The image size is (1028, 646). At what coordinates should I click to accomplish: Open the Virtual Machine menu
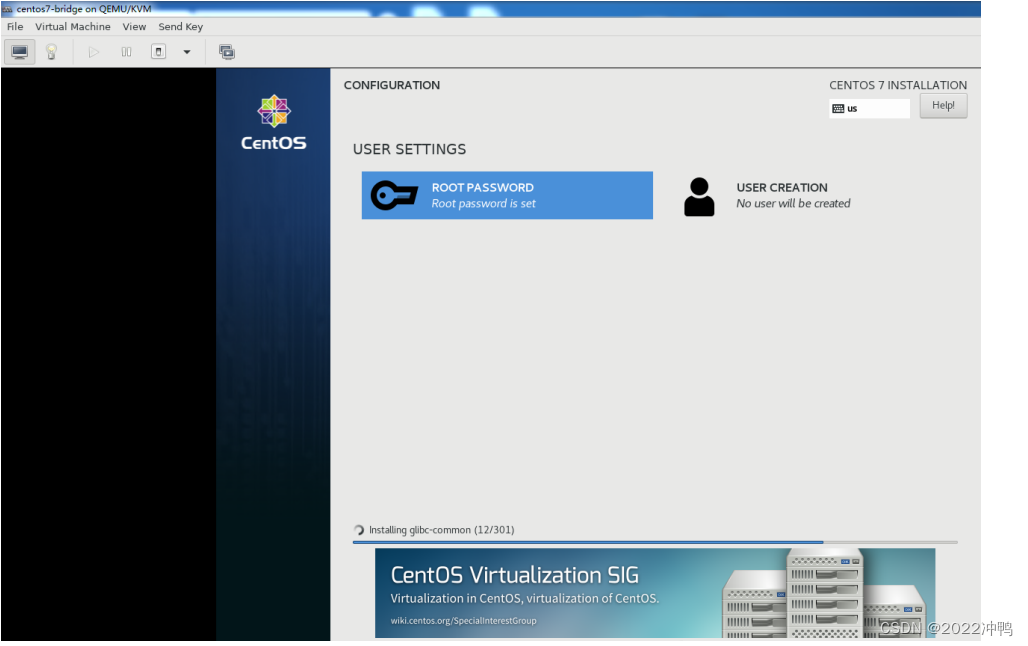[73, 27]
